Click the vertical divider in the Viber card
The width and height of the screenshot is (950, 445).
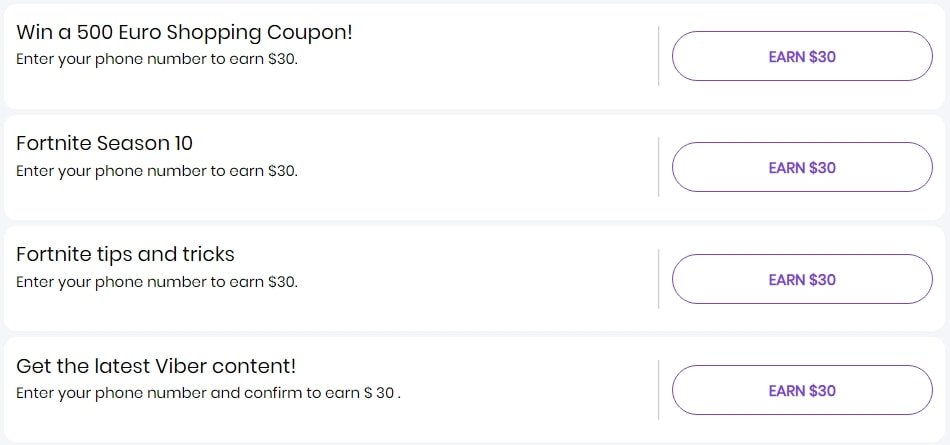(x=659, y=390)
